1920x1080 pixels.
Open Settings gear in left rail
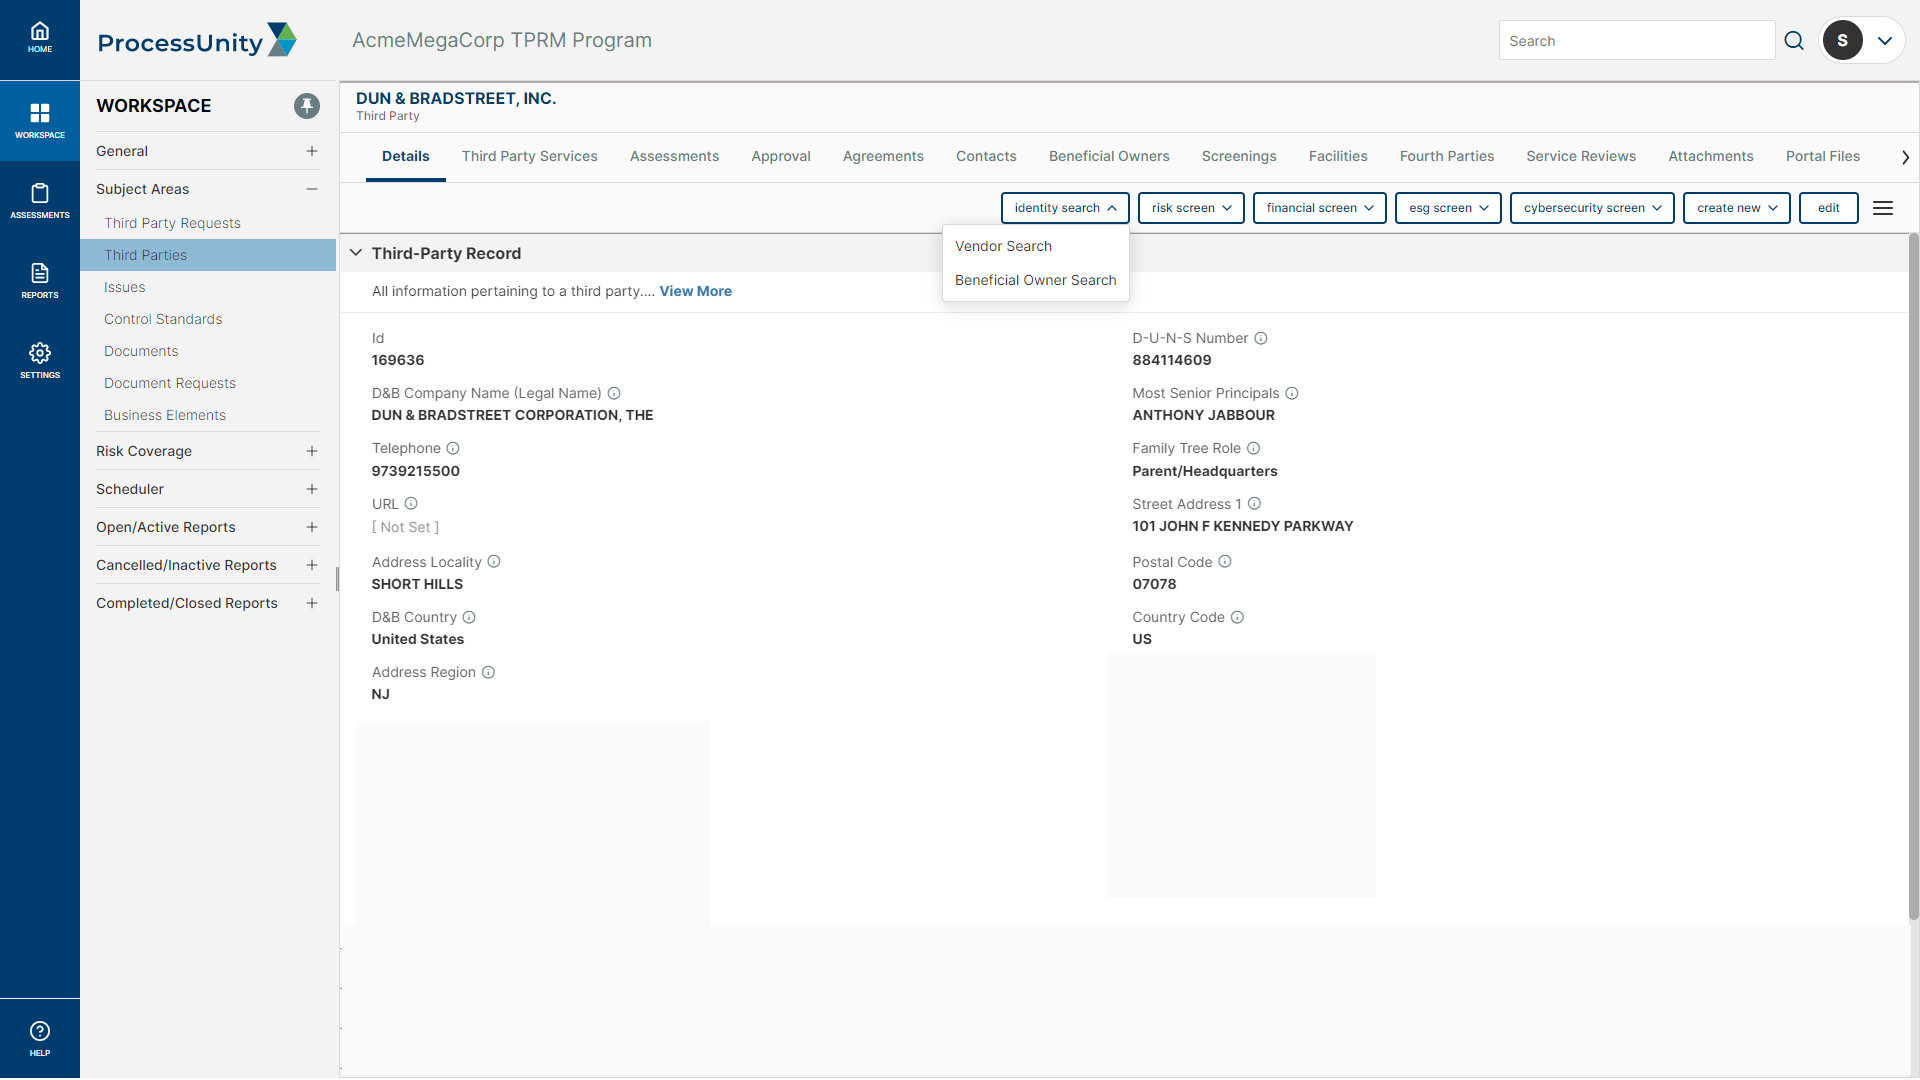click(40, 360)
